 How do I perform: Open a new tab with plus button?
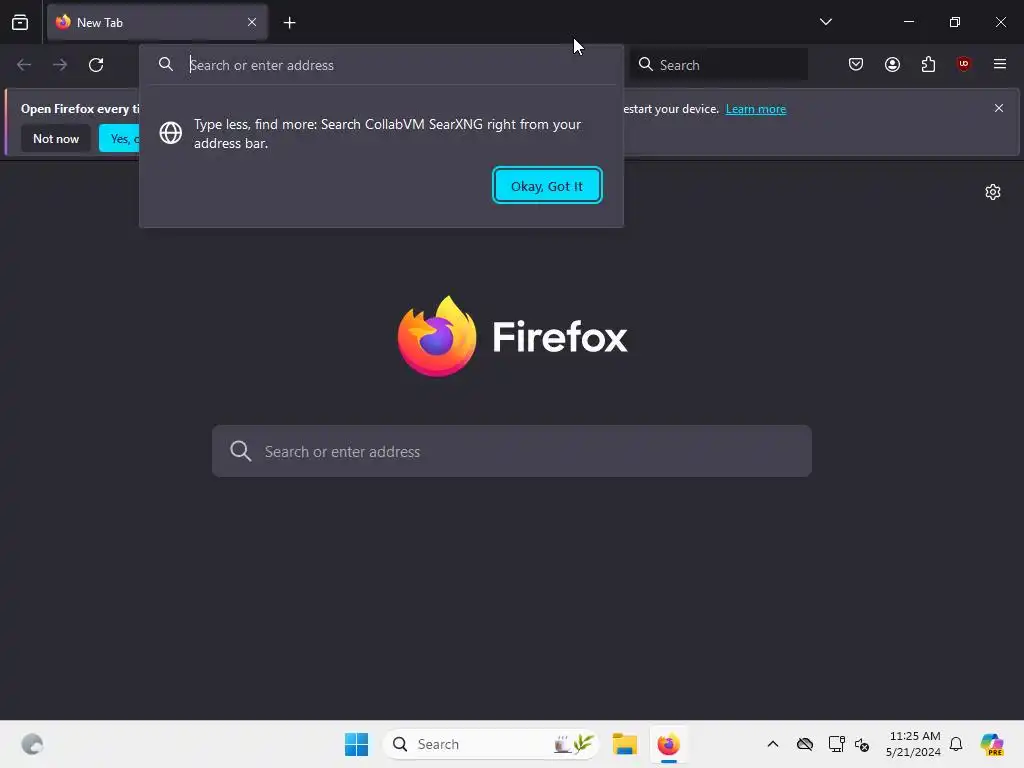tap(289, 23)
